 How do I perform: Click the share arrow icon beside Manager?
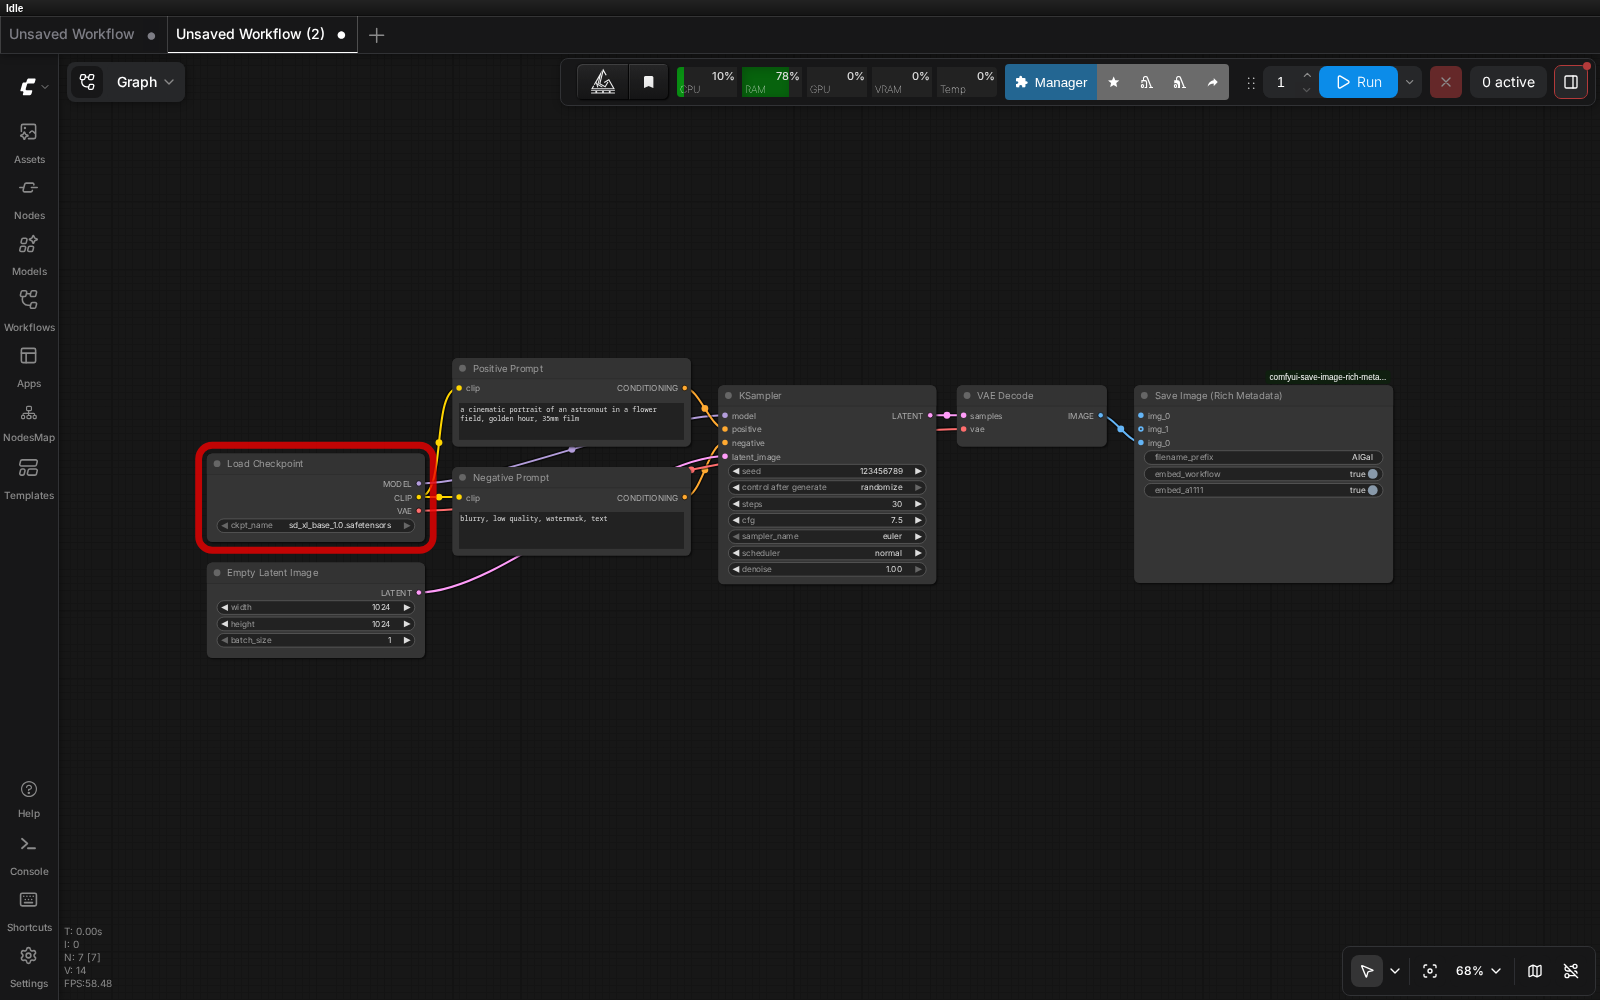1212,82
